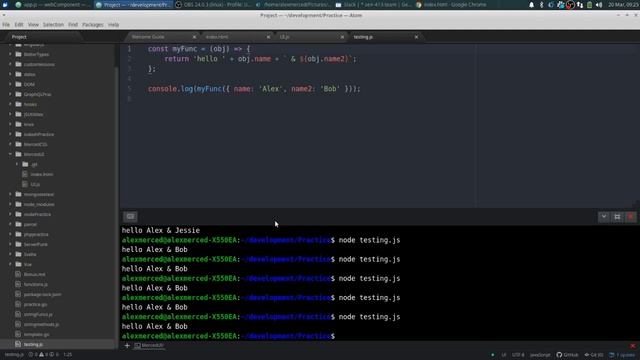
Task: Open the Packages menu
Action: pos(93,25)
